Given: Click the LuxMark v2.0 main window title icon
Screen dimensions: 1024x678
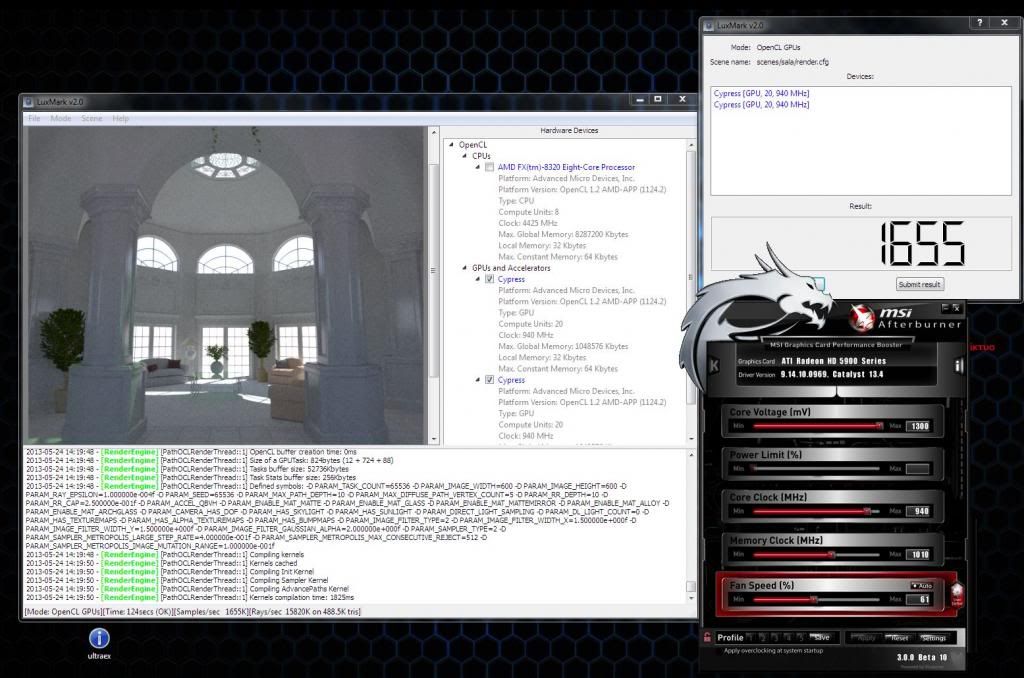Looking at the screenshot, I should [28, 102].
